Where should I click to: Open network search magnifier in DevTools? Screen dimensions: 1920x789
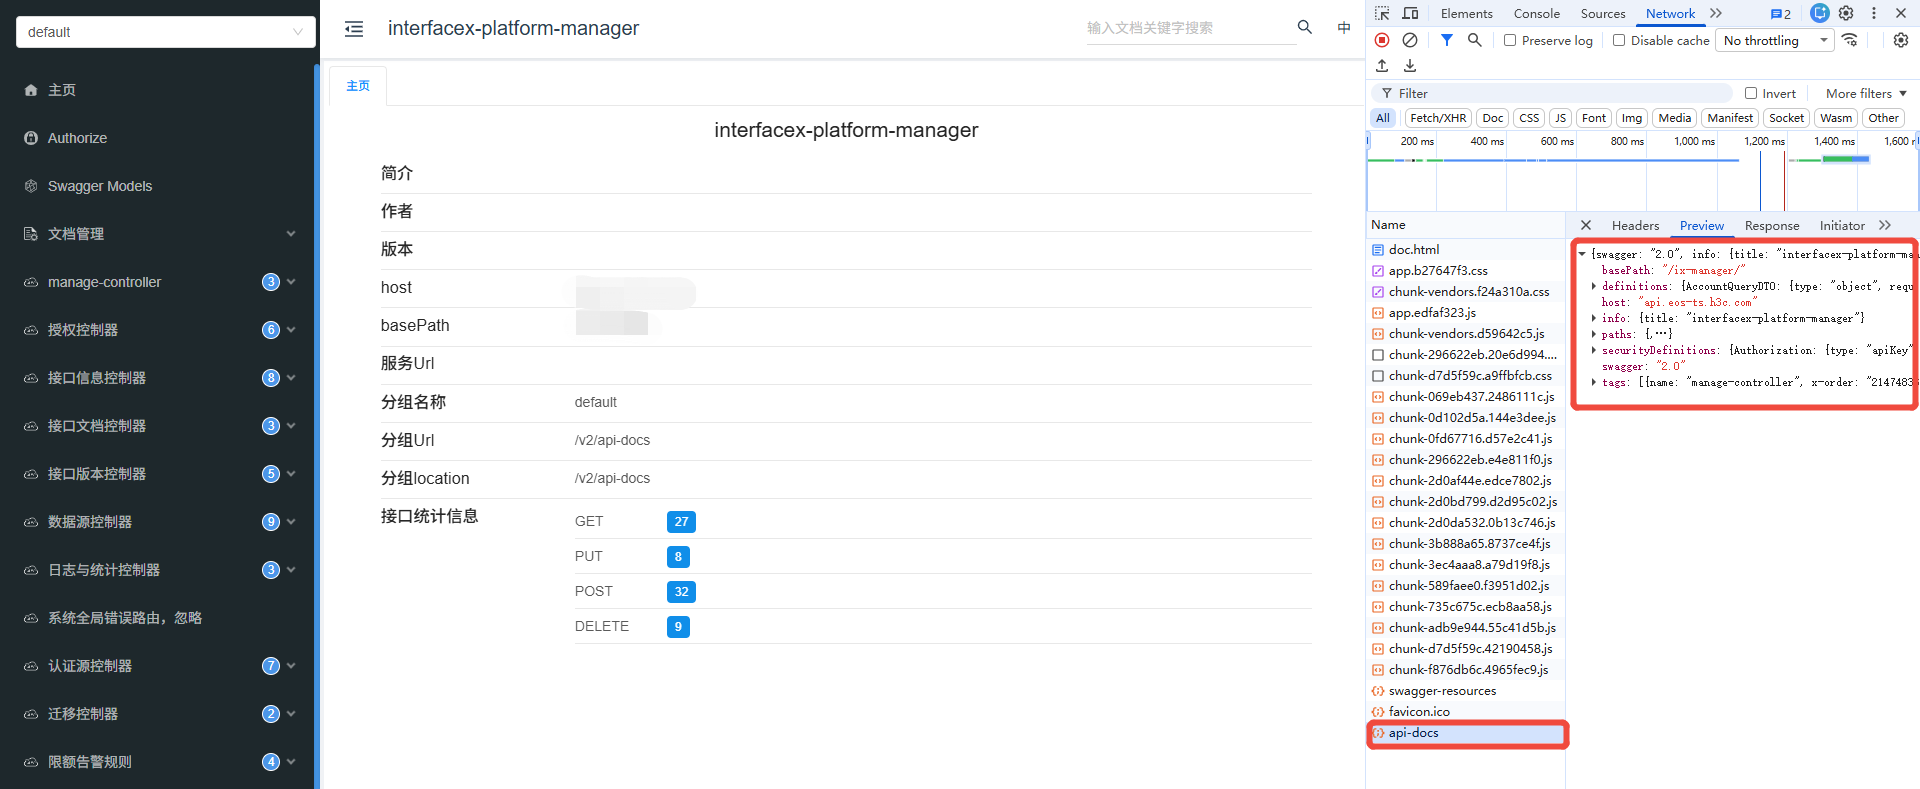coord(1474,40)
